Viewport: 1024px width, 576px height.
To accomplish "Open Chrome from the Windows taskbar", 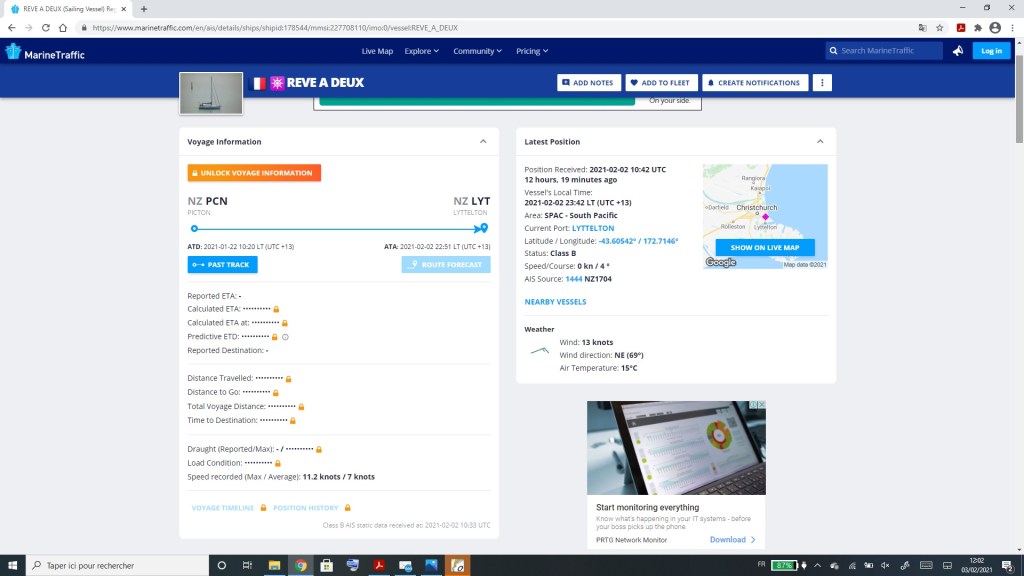I will point(300,566).
